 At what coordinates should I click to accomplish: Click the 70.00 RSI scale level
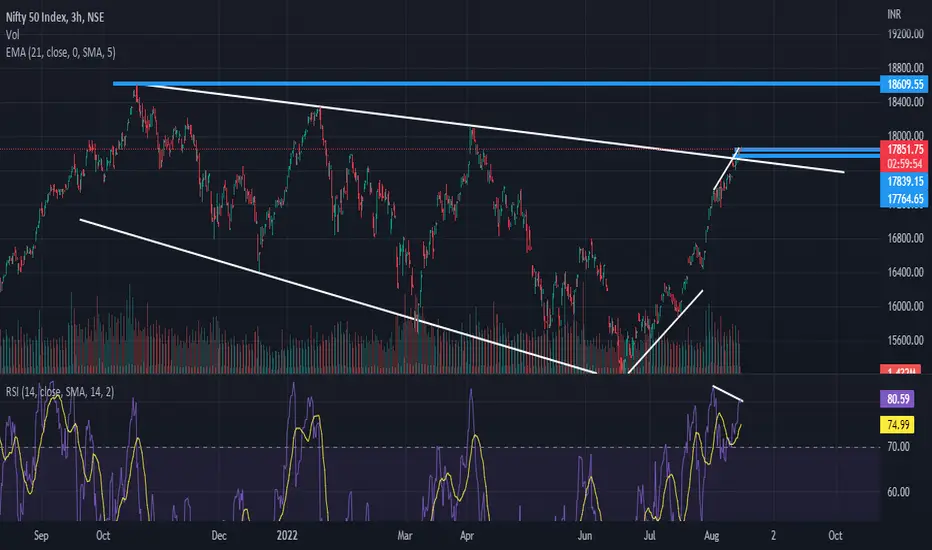click(898, 447)
